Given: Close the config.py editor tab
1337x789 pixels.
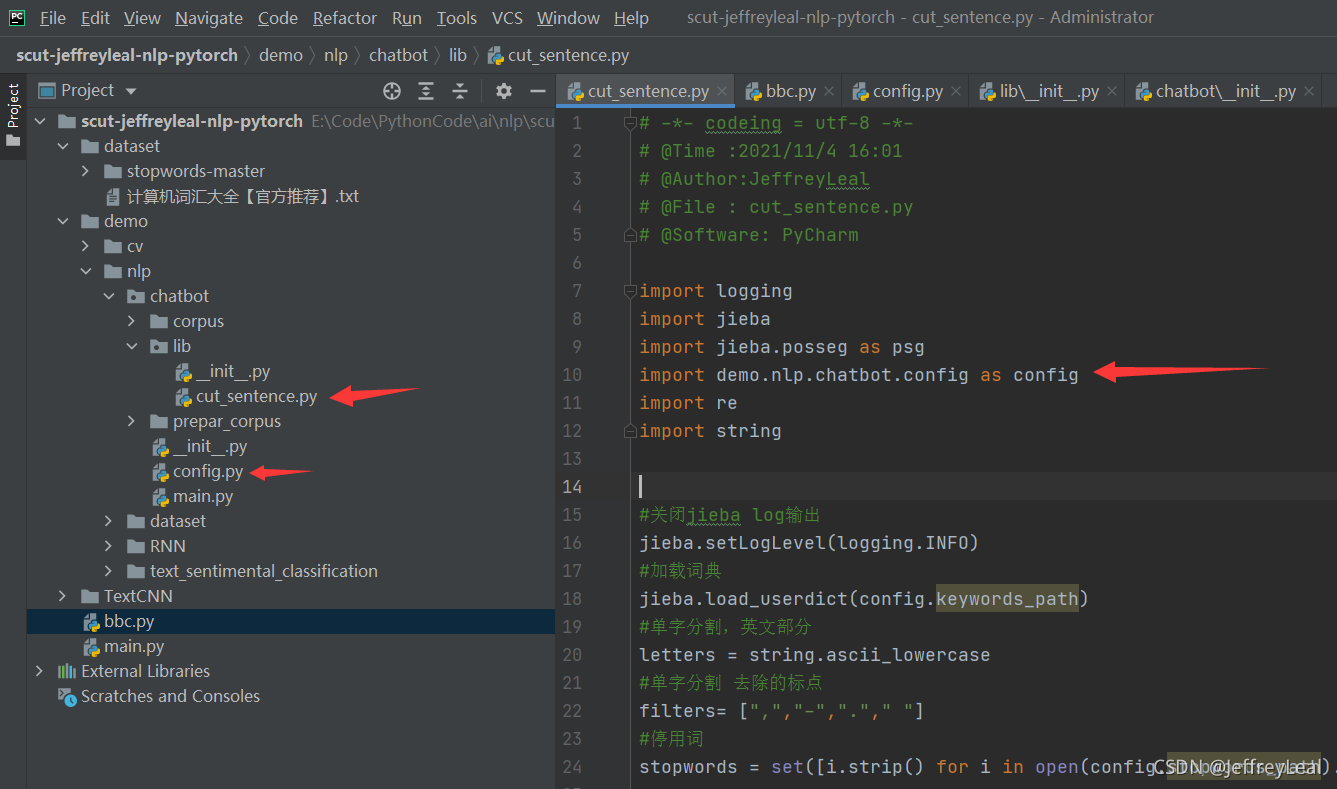Looking at the screenshot, I should coord(956,91).
